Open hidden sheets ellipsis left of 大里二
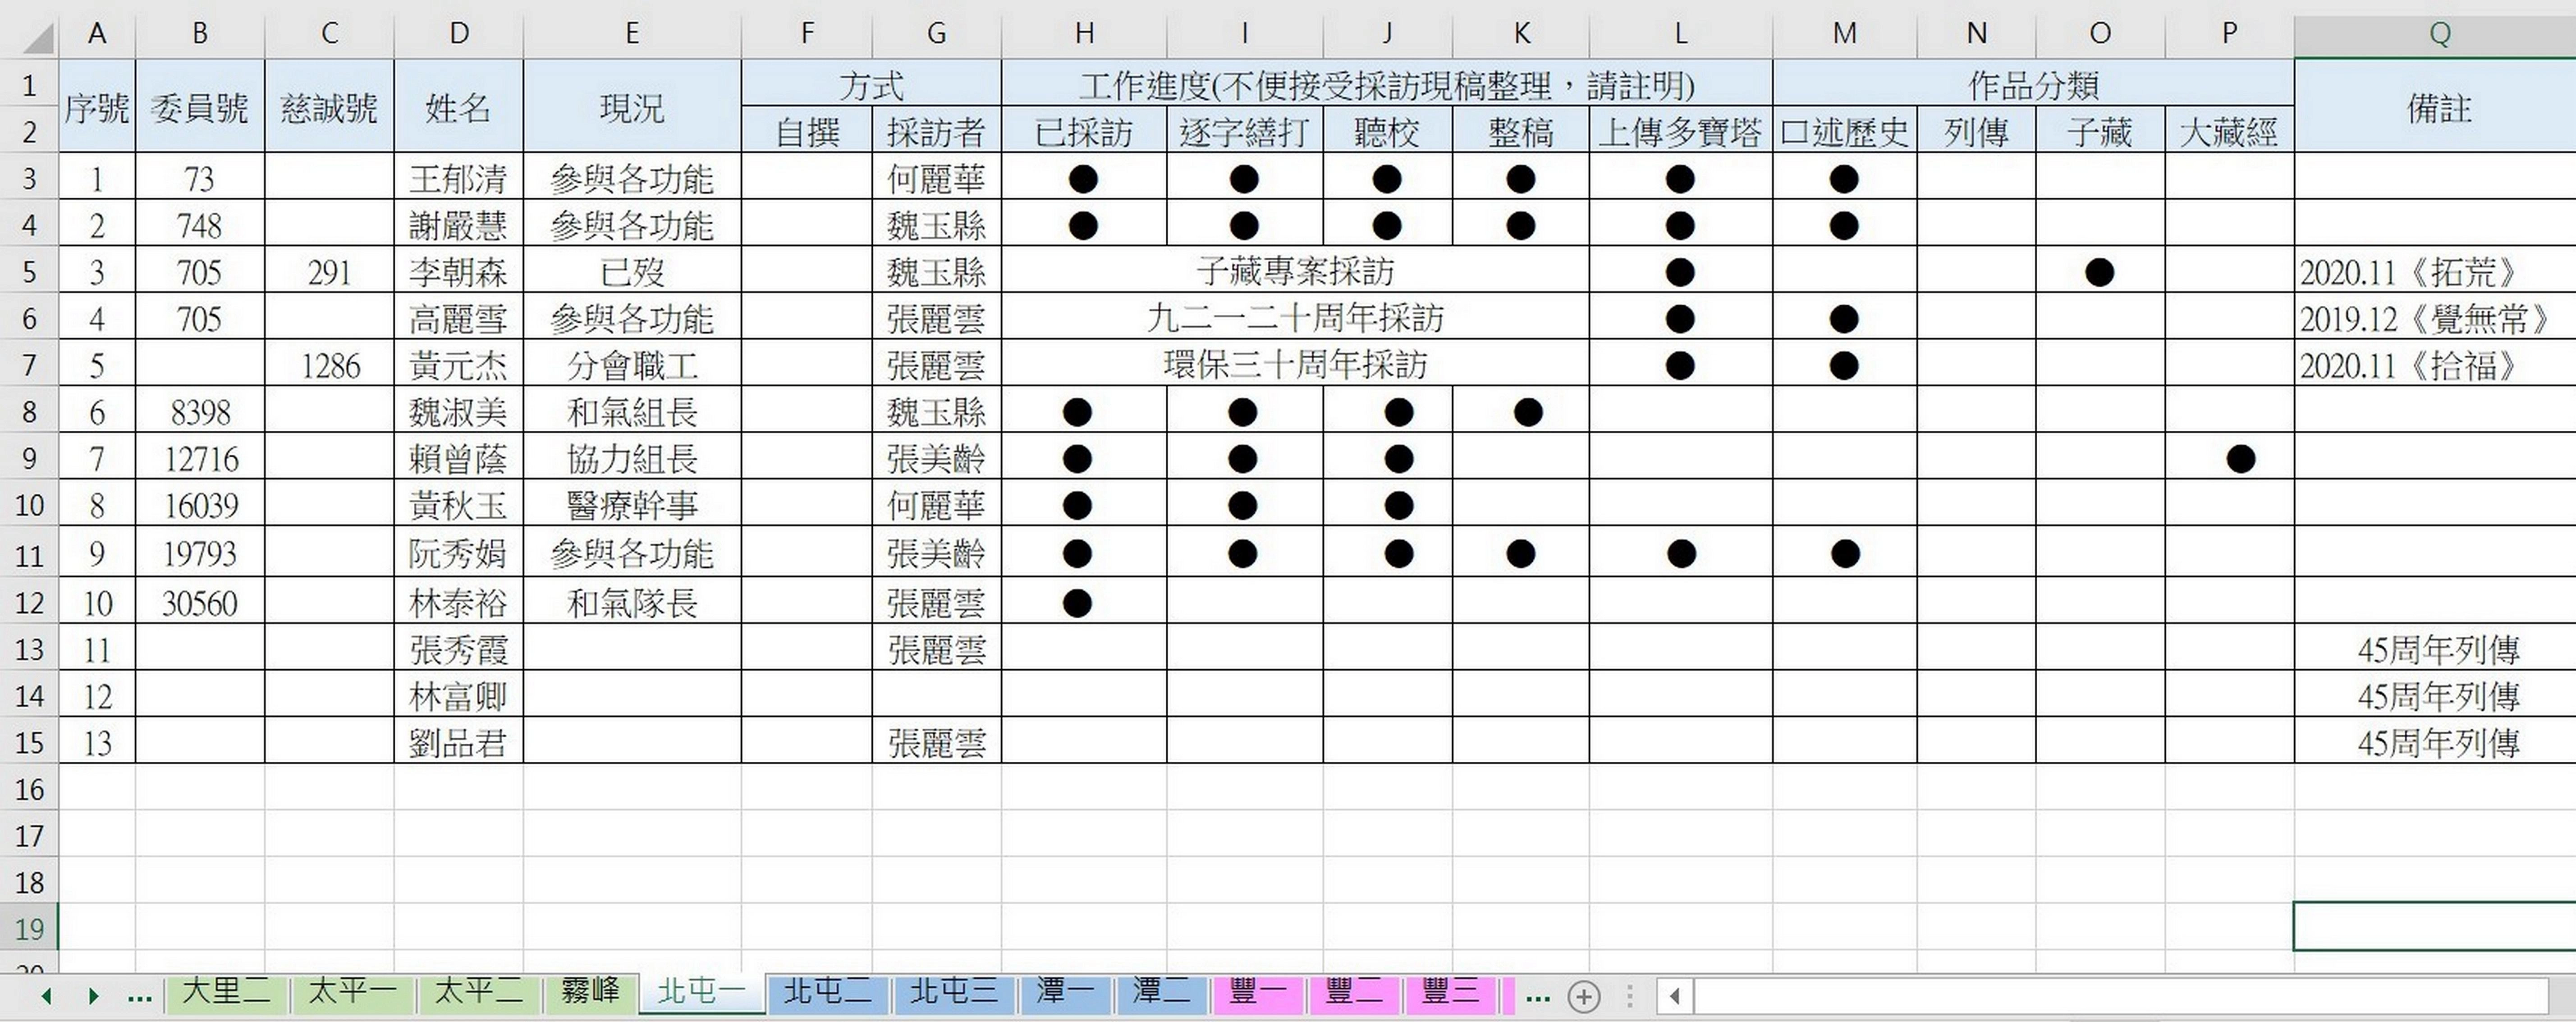Viewport: 2576px width, 1022px height. pos(140,997)
